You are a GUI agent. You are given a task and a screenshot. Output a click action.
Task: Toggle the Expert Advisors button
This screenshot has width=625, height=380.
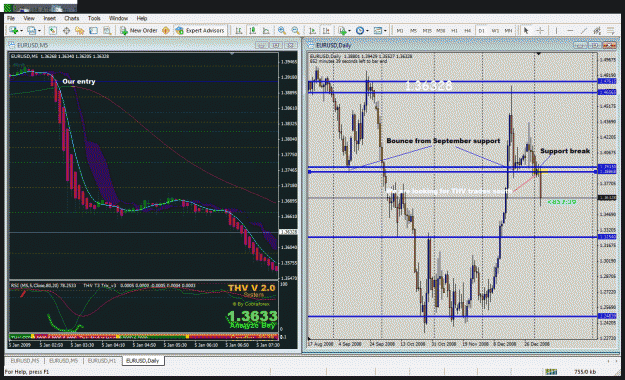[x=200, y=30]
